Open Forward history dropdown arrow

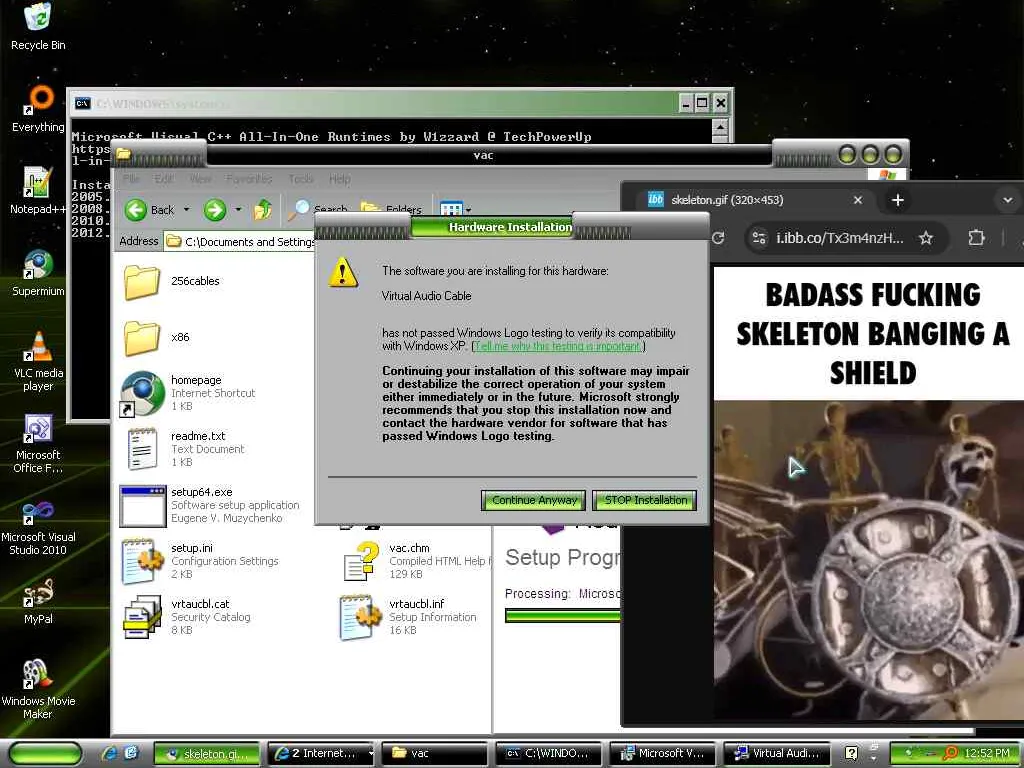click(x=238, y=210)
